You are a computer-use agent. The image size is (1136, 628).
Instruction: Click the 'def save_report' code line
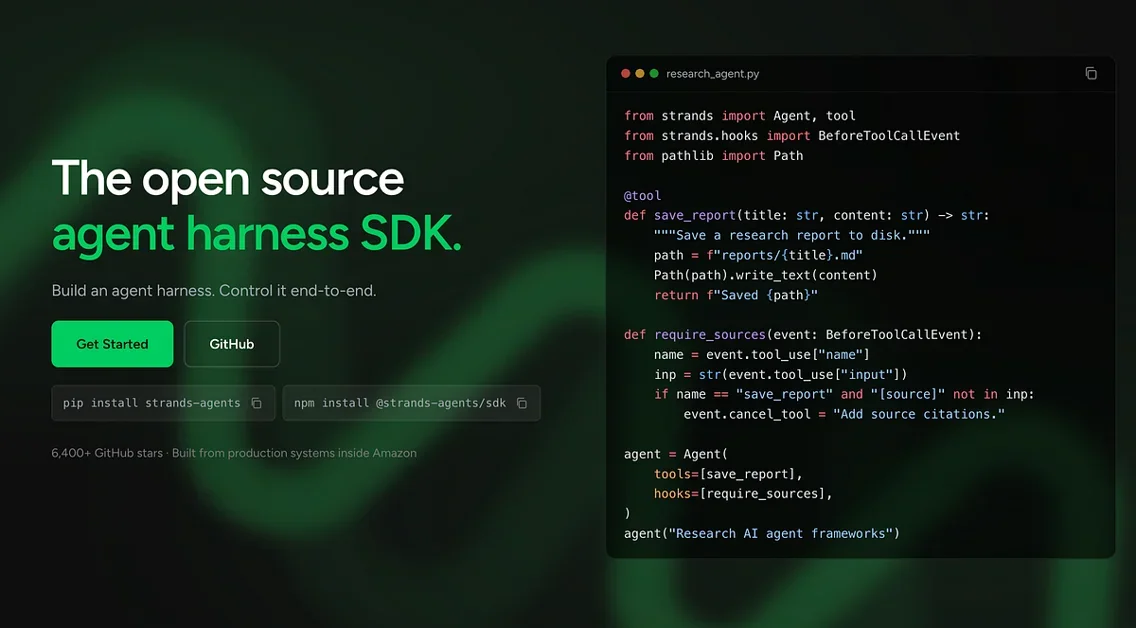pos(806,215)
